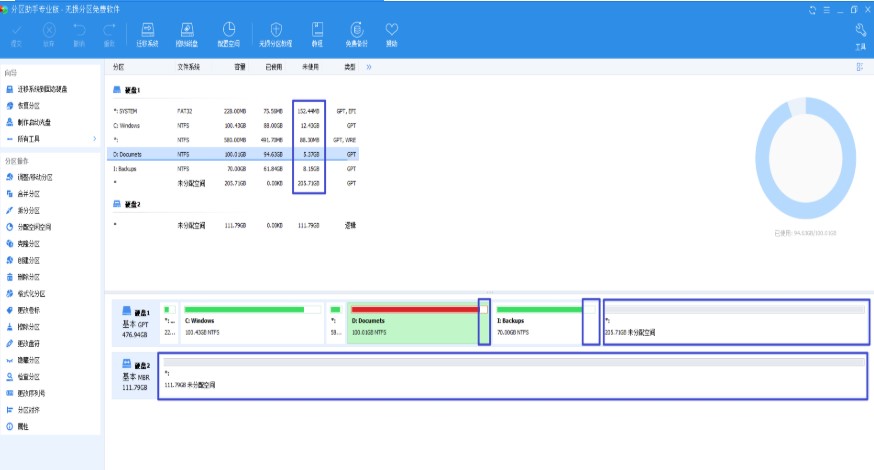
Task: Toggle list view icon at far right of header
Action: coord(859,67)
